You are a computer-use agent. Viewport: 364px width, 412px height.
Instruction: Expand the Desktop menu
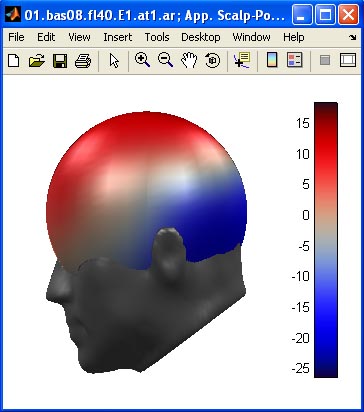click(201, 37)
